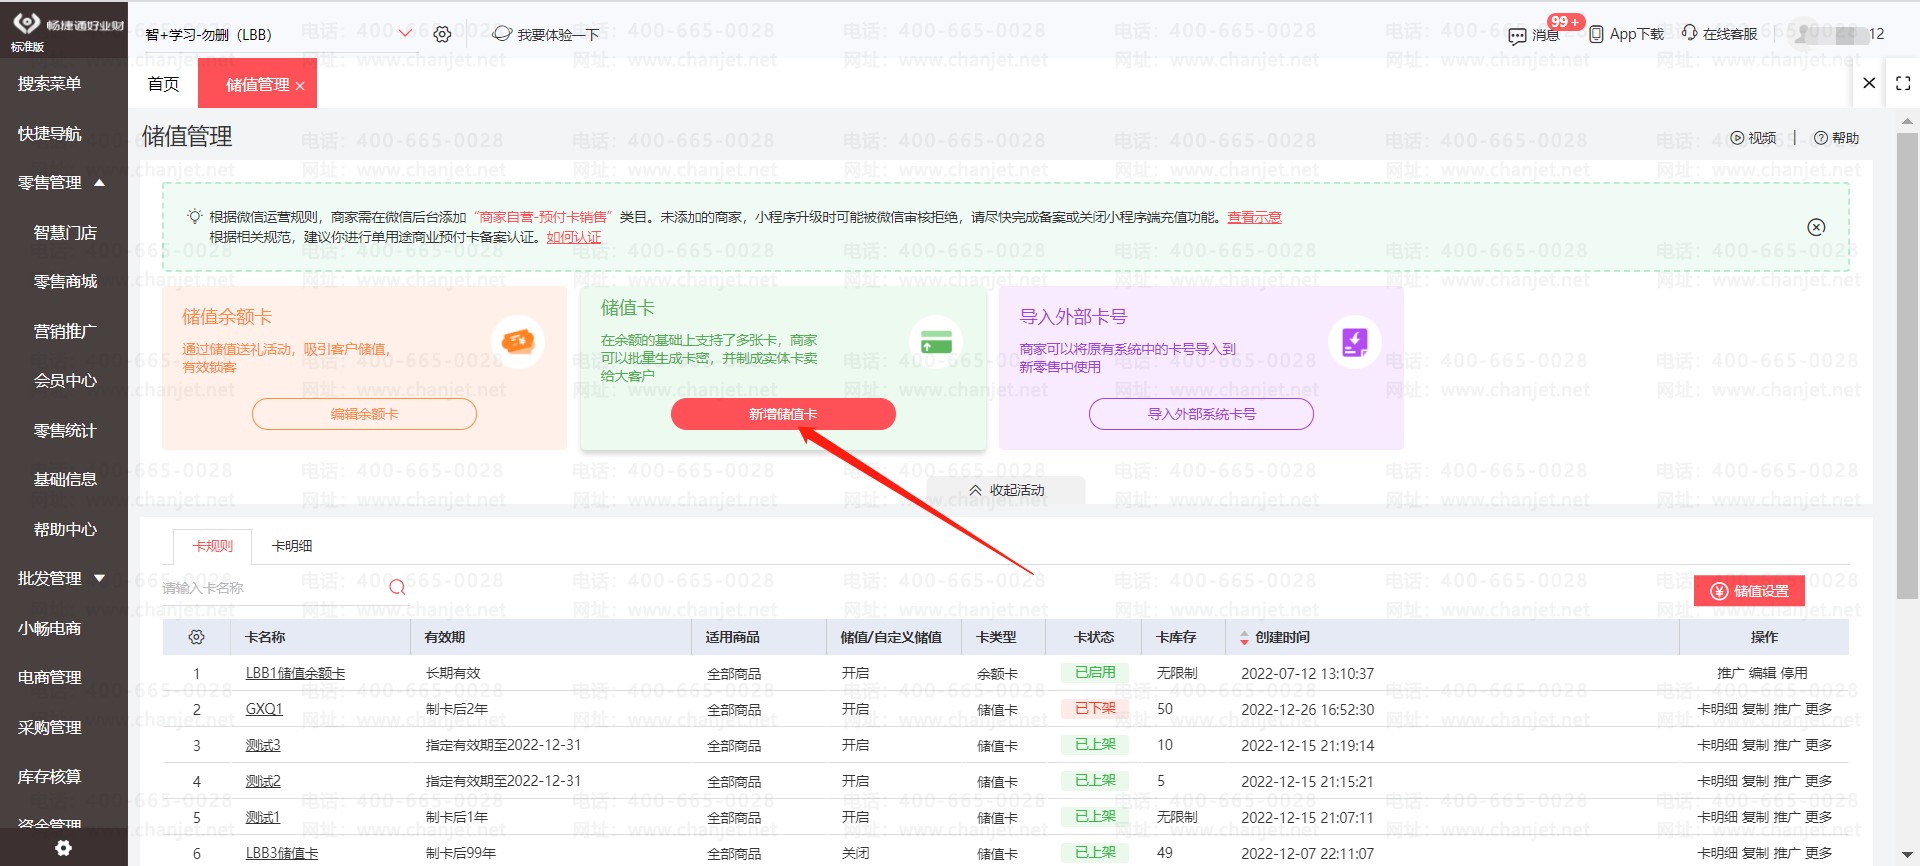Click the 我要体验一下 trial icon
The image size is (1920, 866).
pos(502,34)
